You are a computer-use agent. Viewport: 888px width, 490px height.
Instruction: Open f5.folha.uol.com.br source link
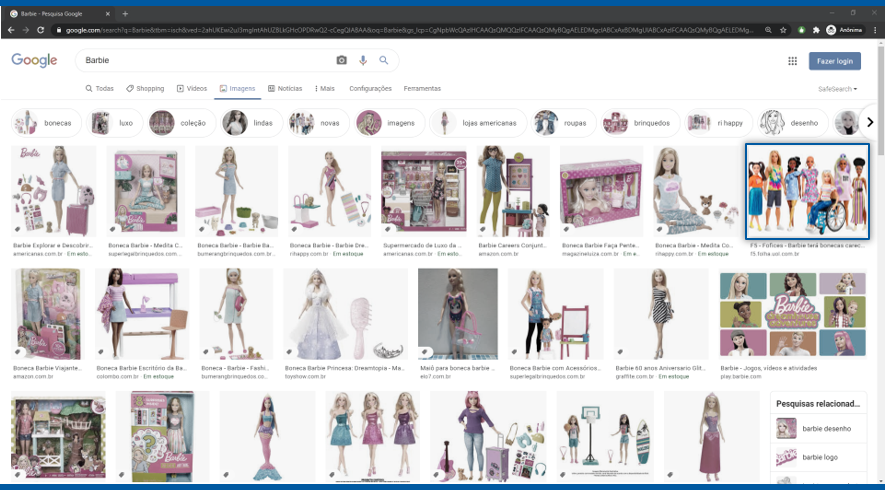tap(775, 254)
